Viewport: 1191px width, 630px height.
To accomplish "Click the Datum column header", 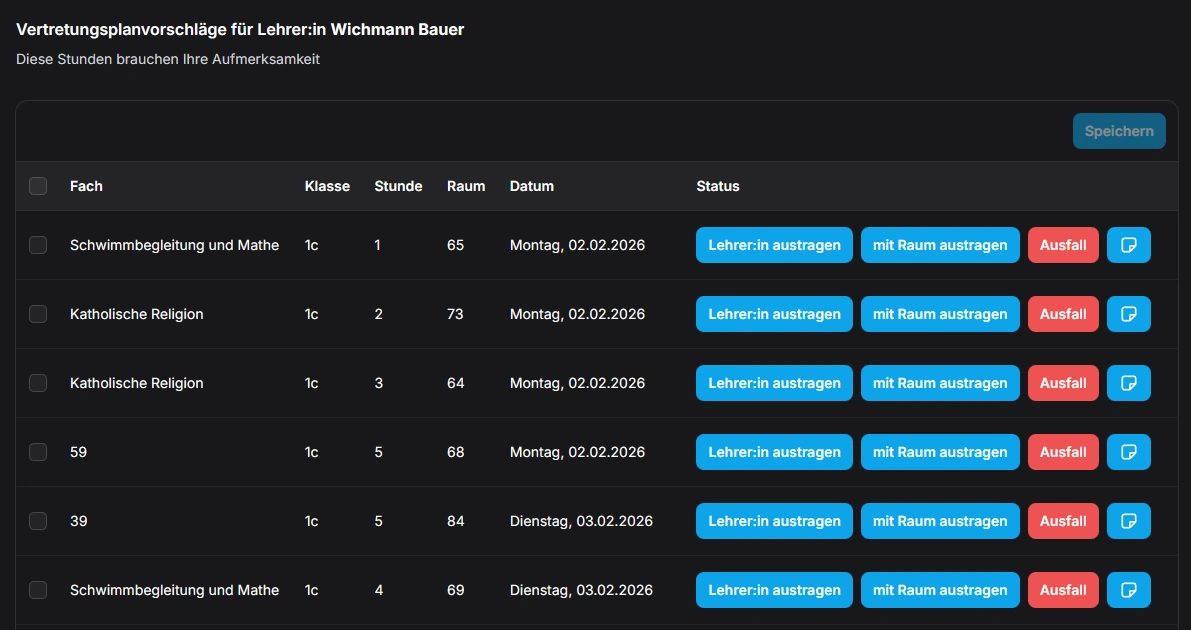I will 531,186.
